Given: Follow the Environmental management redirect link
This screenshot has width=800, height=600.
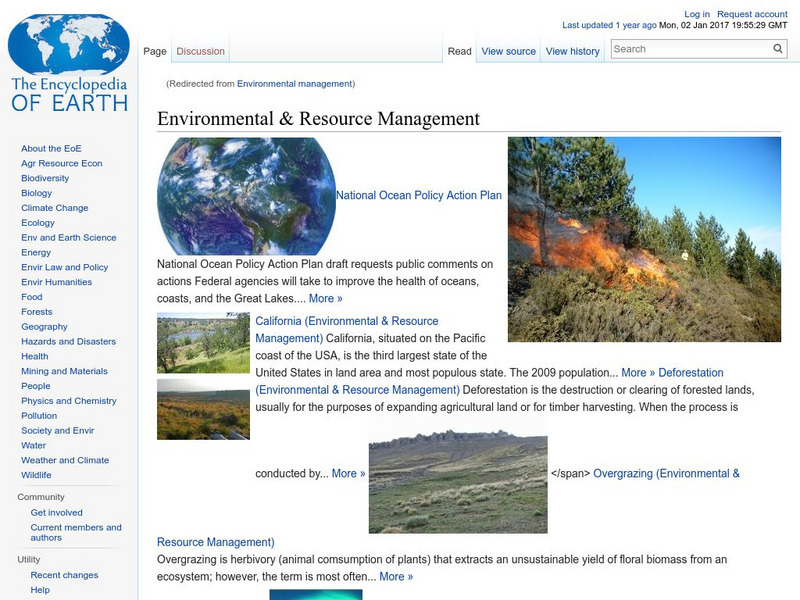Looking at the screenshot, I should 294,84.
